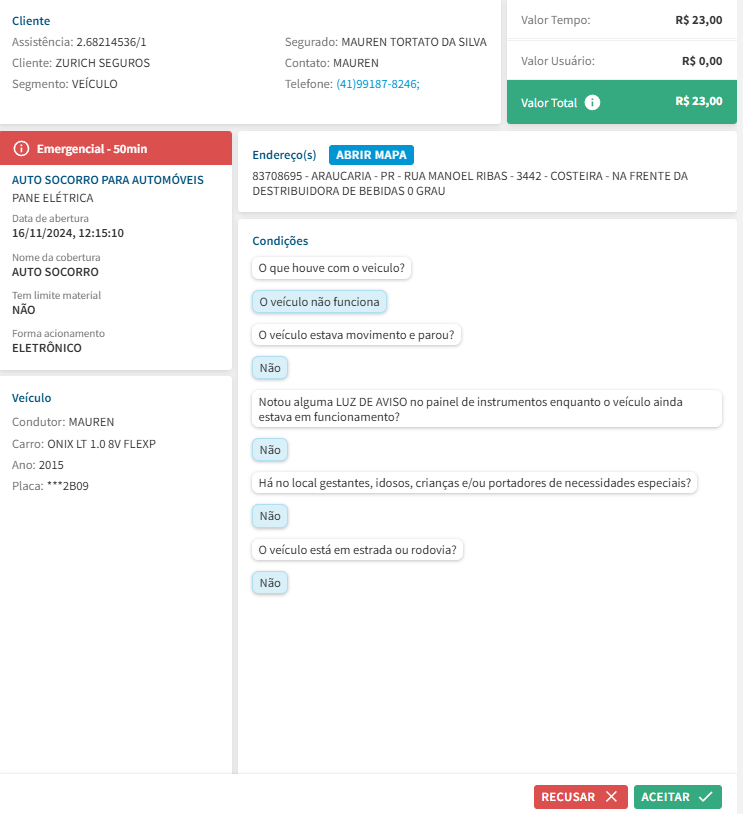
Task: Click the Valor Usuário amount R$ 0,00
Action: (x=702, y=61)
